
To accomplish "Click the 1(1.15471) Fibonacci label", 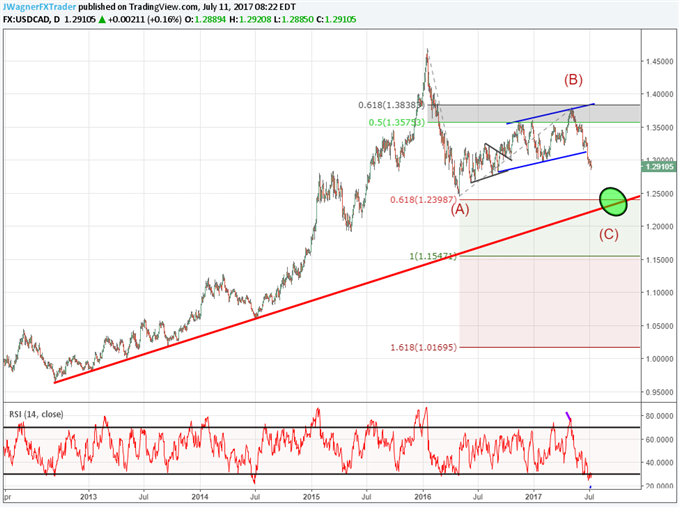I will [433, 256].
